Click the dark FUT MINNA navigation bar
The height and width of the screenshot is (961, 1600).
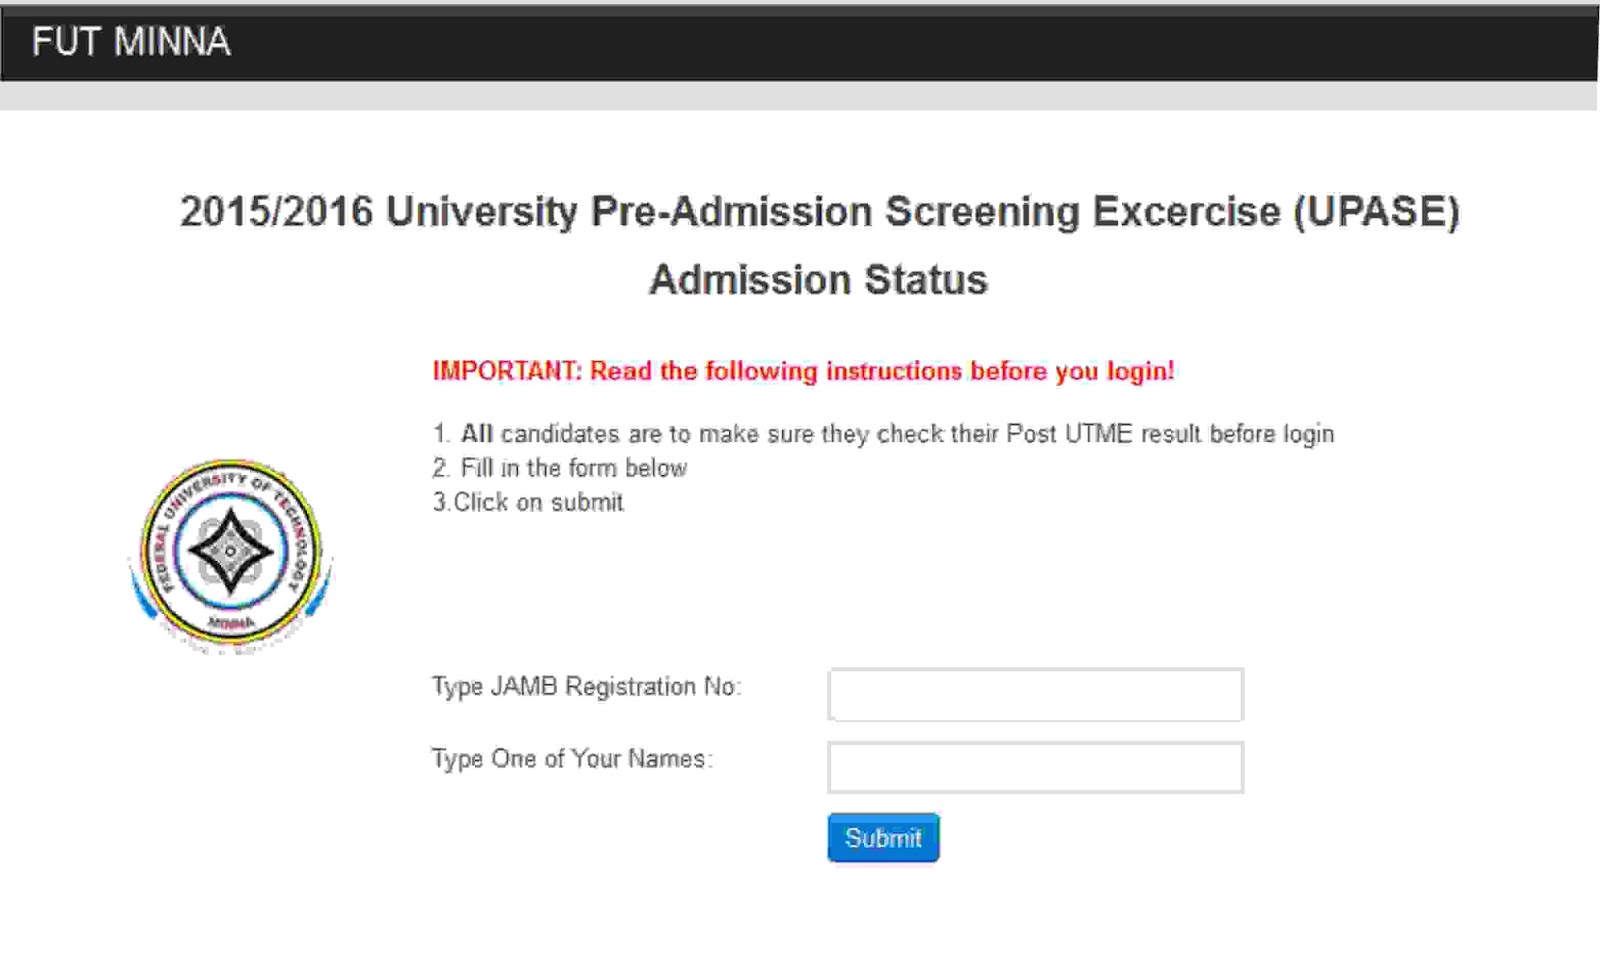(800, 42)
